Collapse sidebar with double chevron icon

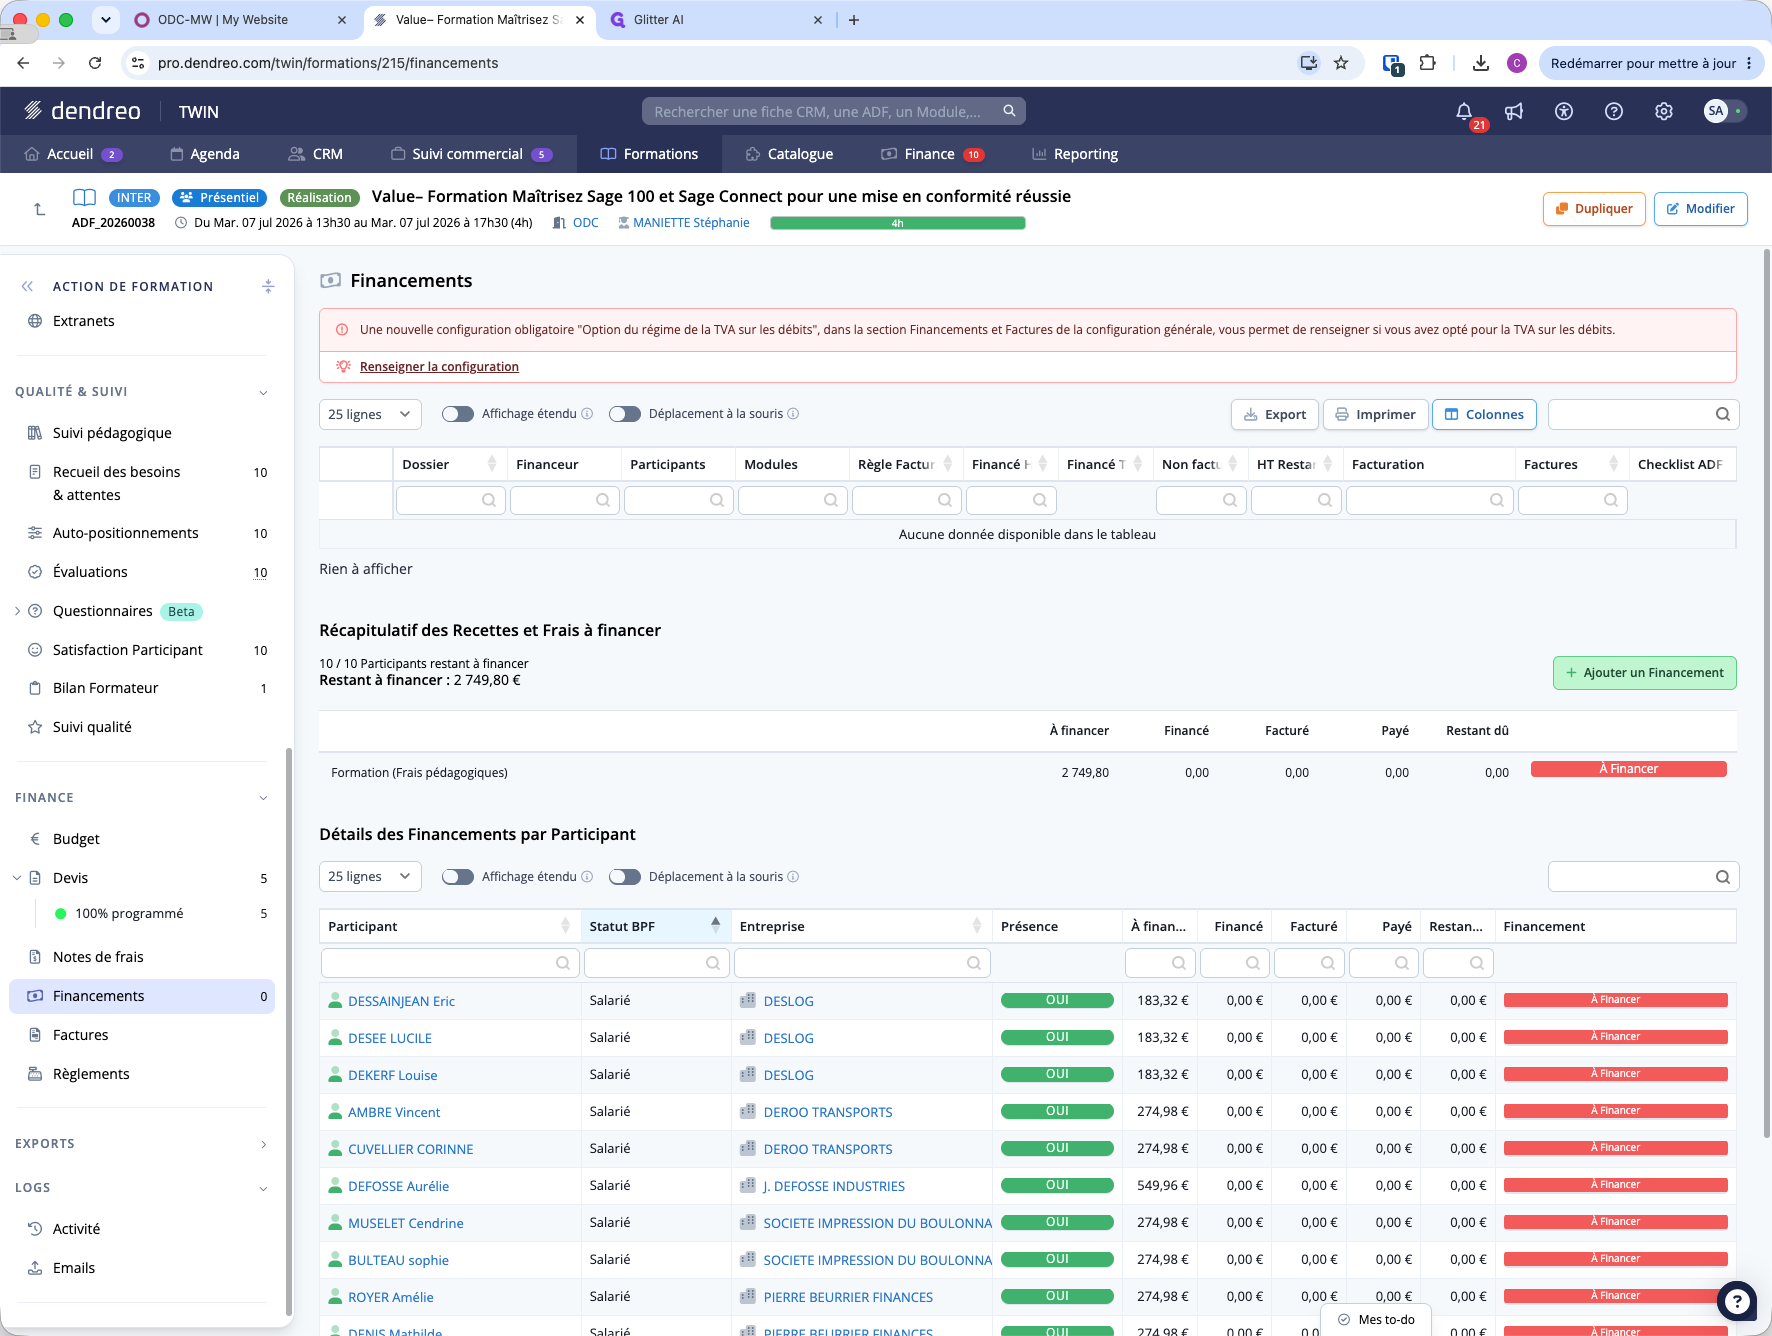(27, 286)
